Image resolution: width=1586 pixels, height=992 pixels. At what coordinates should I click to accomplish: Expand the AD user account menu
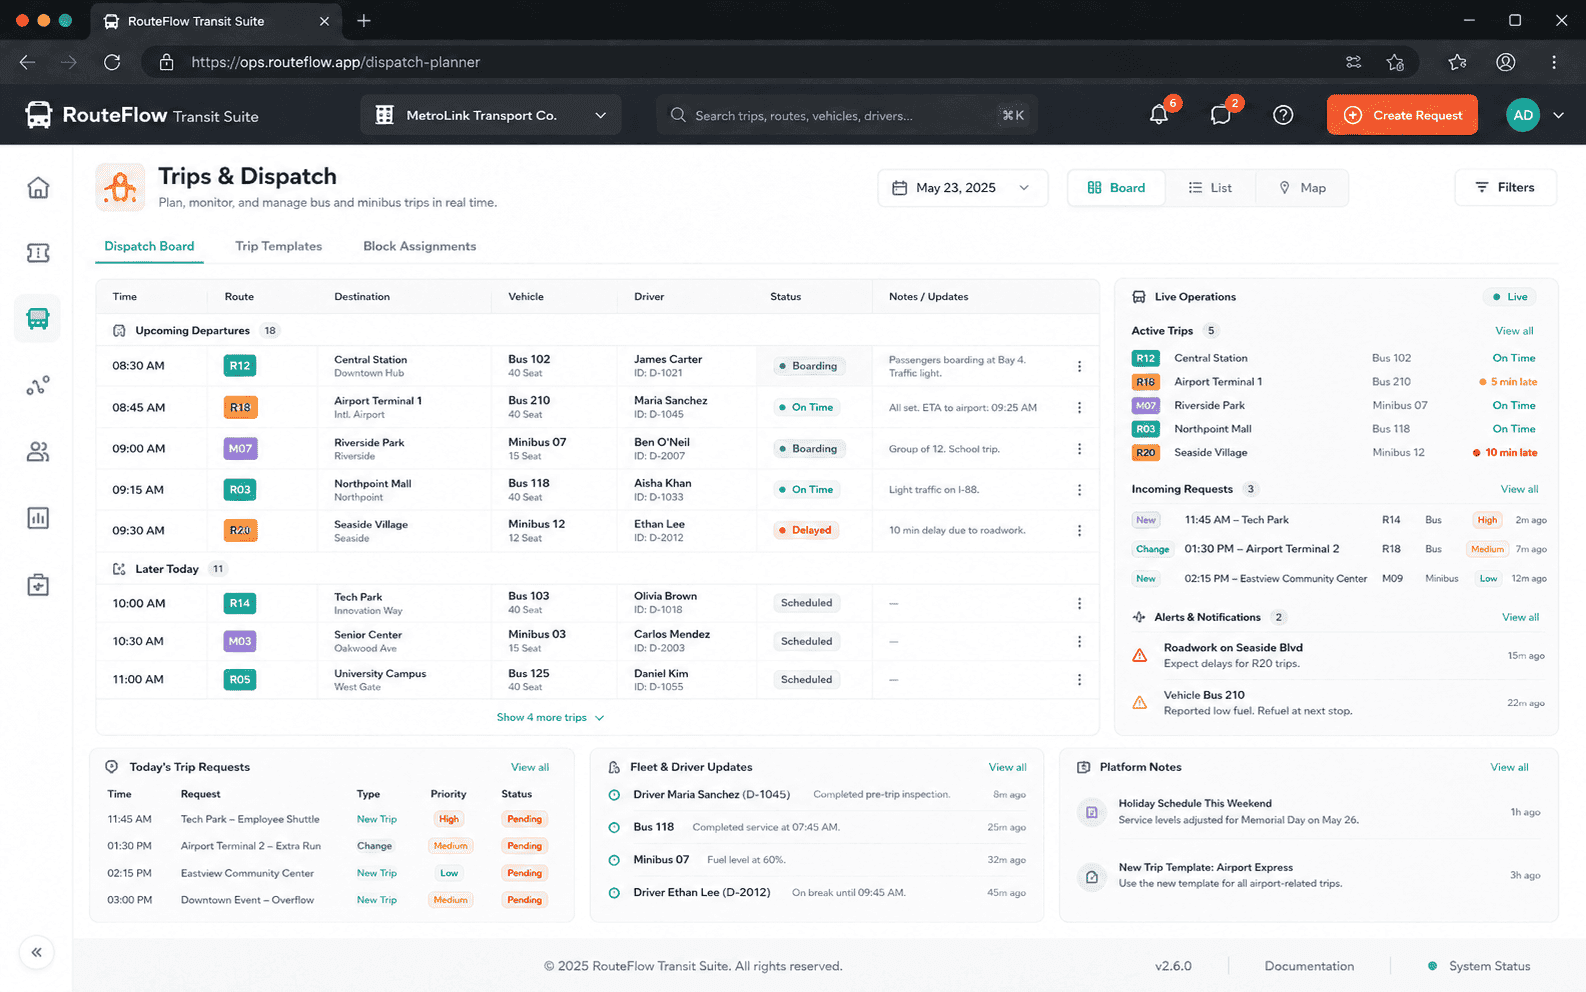(1558, 115)
